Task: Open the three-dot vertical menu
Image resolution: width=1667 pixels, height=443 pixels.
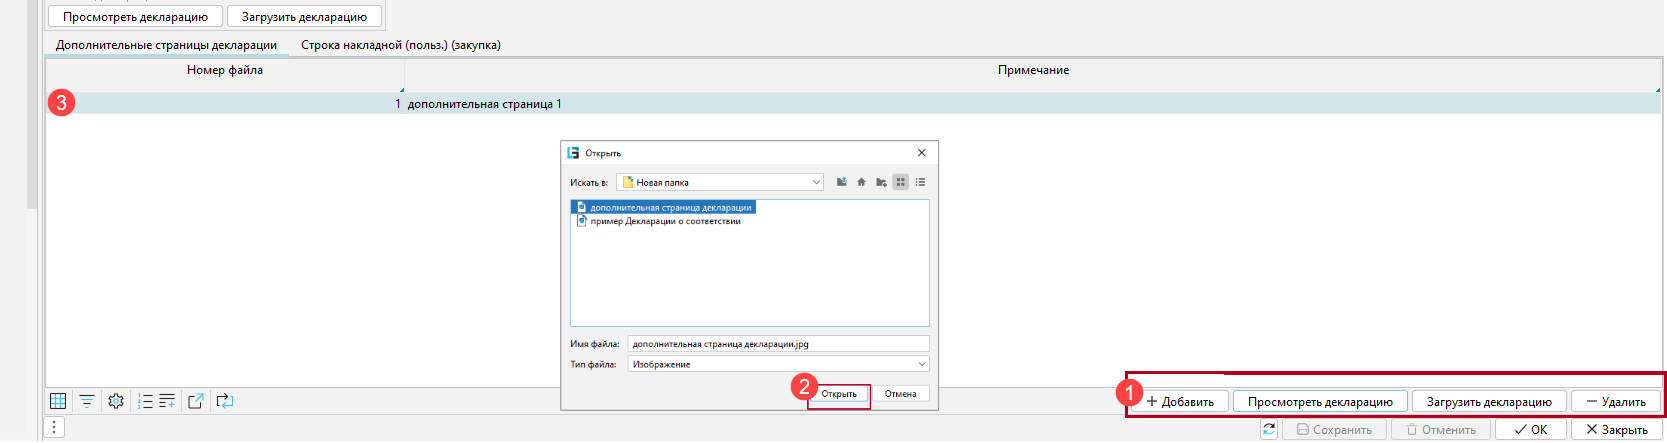Action: [54, 428]
